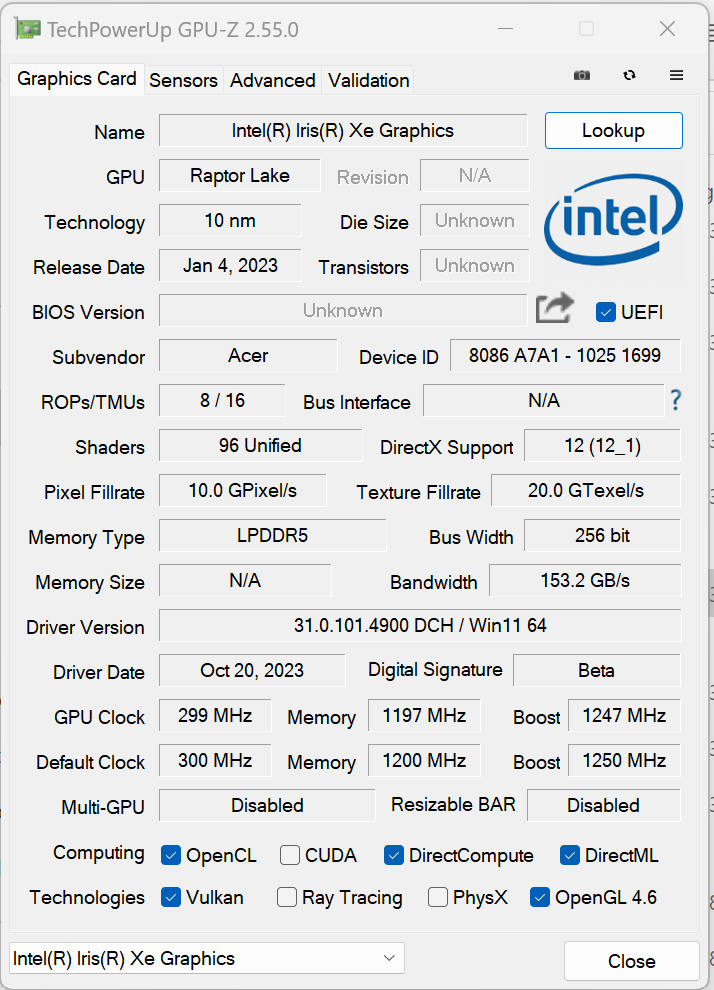Switch to the Sensors tab
Viewport: 714px width, 990px height.
tap(183, 80)
